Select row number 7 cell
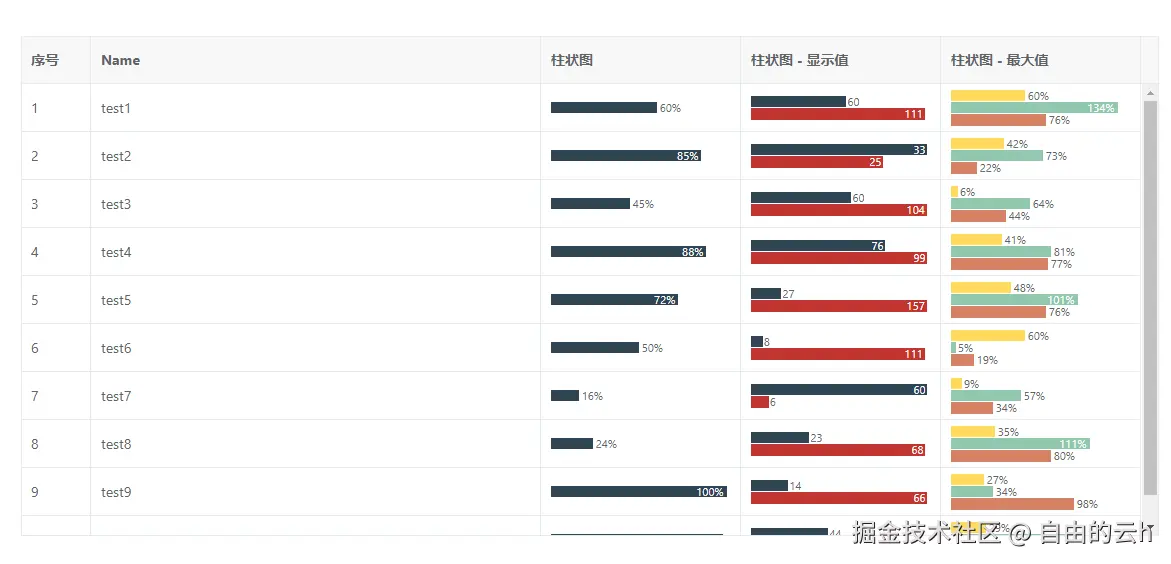The image size is (1171, 564). tap(35, 396)
